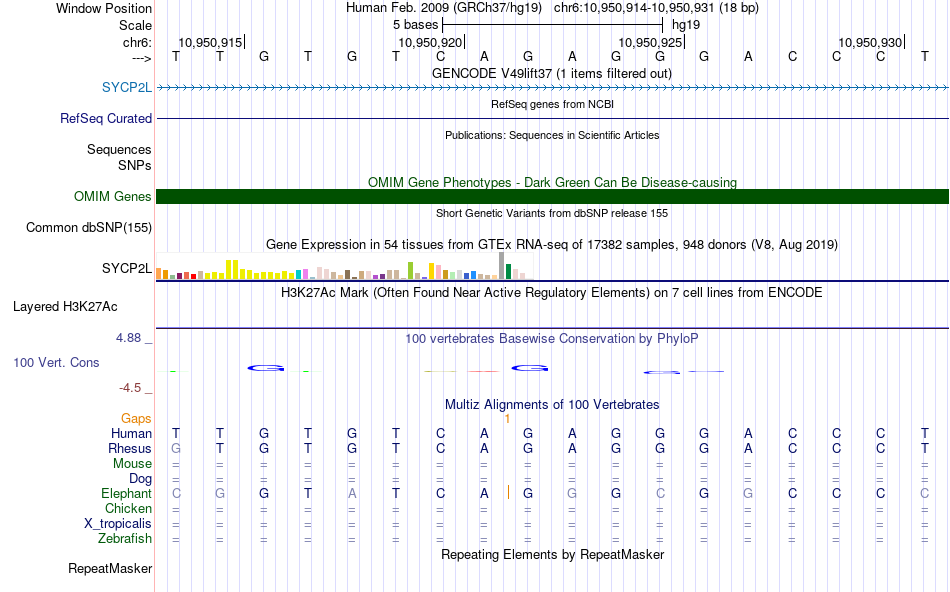Screen dimensions: 950x592
Task: Click the orange insertion bar in Elephant row
Action: coord(508,493)
